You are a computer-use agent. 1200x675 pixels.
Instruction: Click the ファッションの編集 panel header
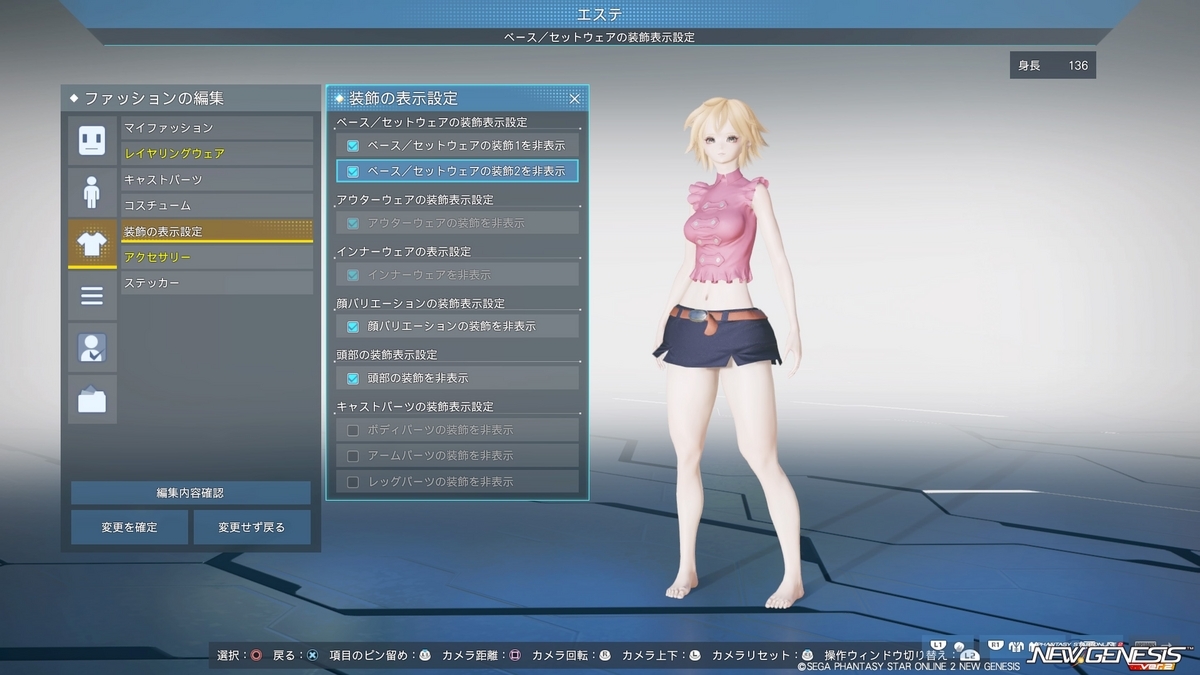[190, 98]
